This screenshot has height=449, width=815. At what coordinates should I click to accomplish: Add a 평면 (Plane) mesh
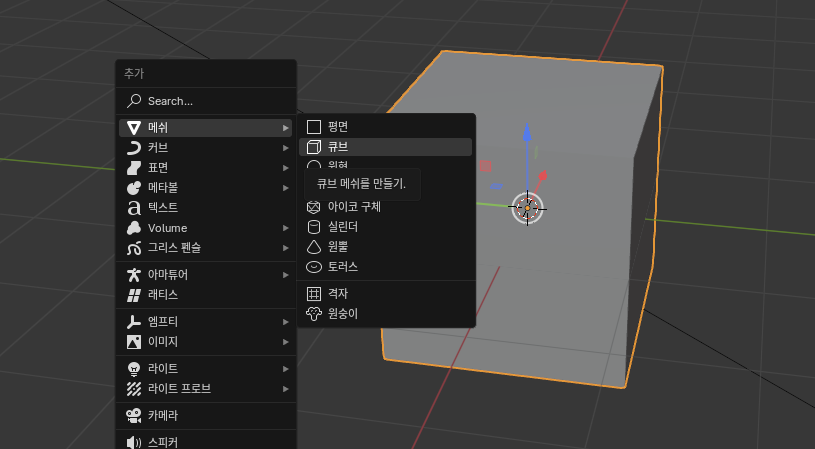point(386,127)
